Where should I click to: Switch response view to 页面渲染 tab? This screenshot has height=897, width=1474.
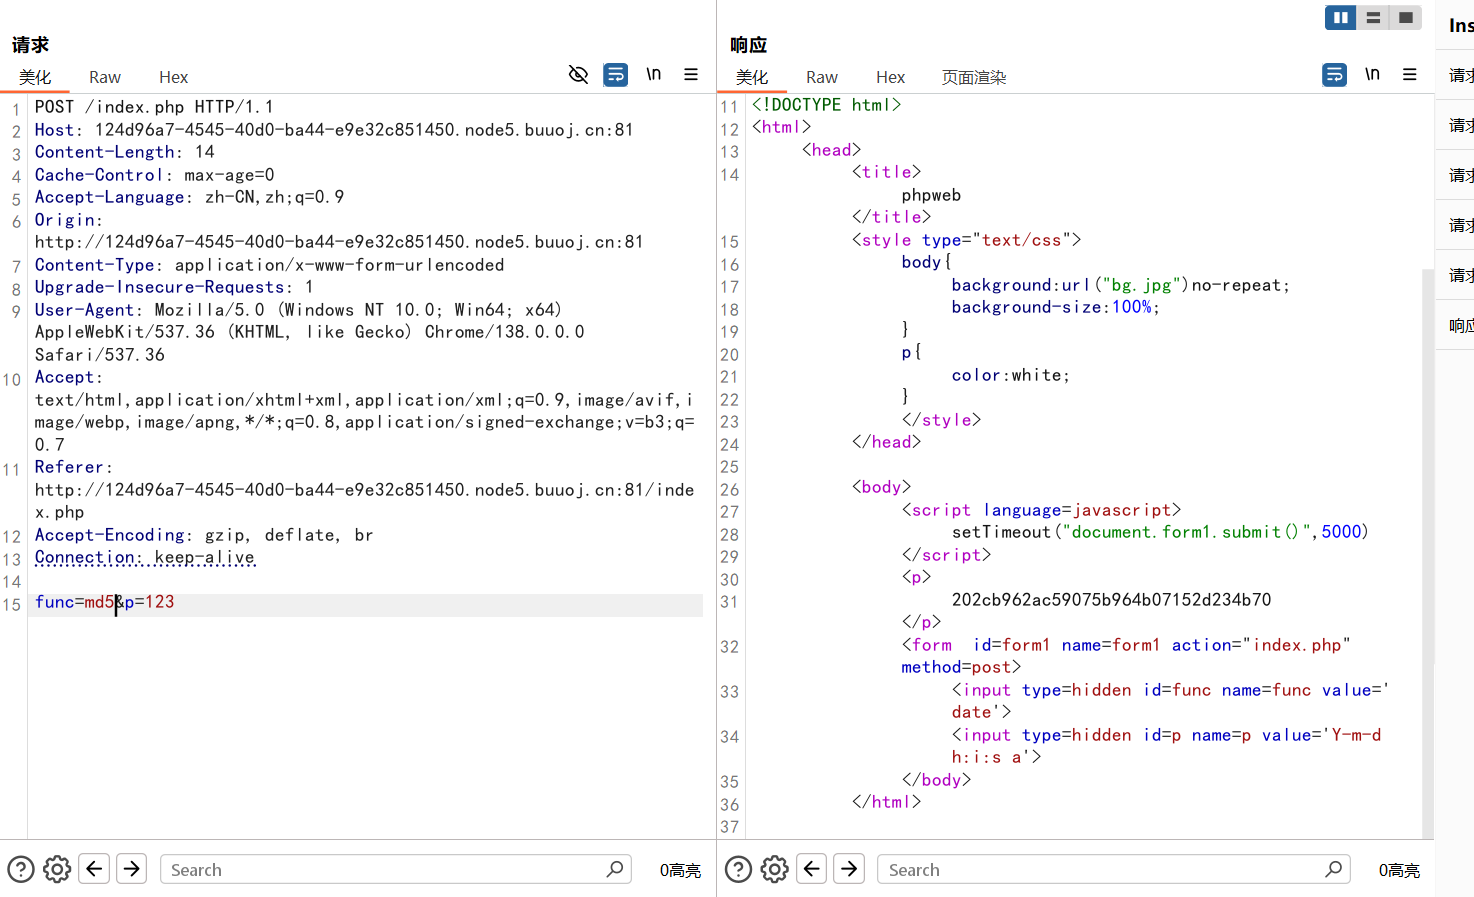tap(973, 77)
